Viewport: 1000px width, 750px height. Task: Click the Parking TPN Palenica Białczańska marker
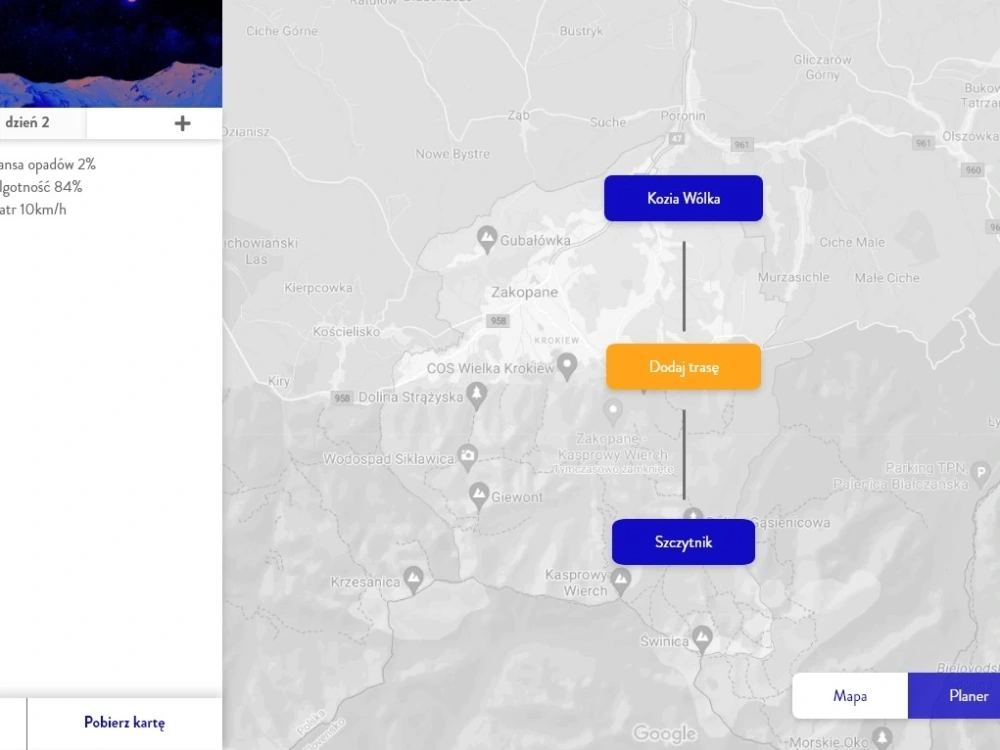(980, 475)
